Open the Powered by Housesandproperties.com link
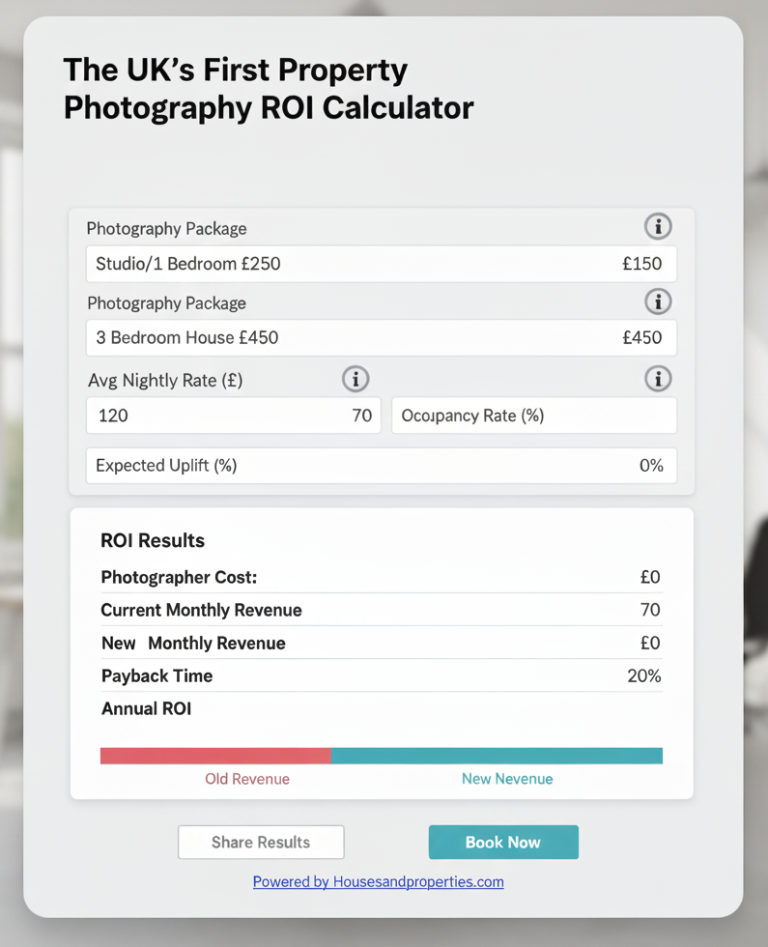Image resolution: width=768 pixels, height=947 pixels. point(378,882)
